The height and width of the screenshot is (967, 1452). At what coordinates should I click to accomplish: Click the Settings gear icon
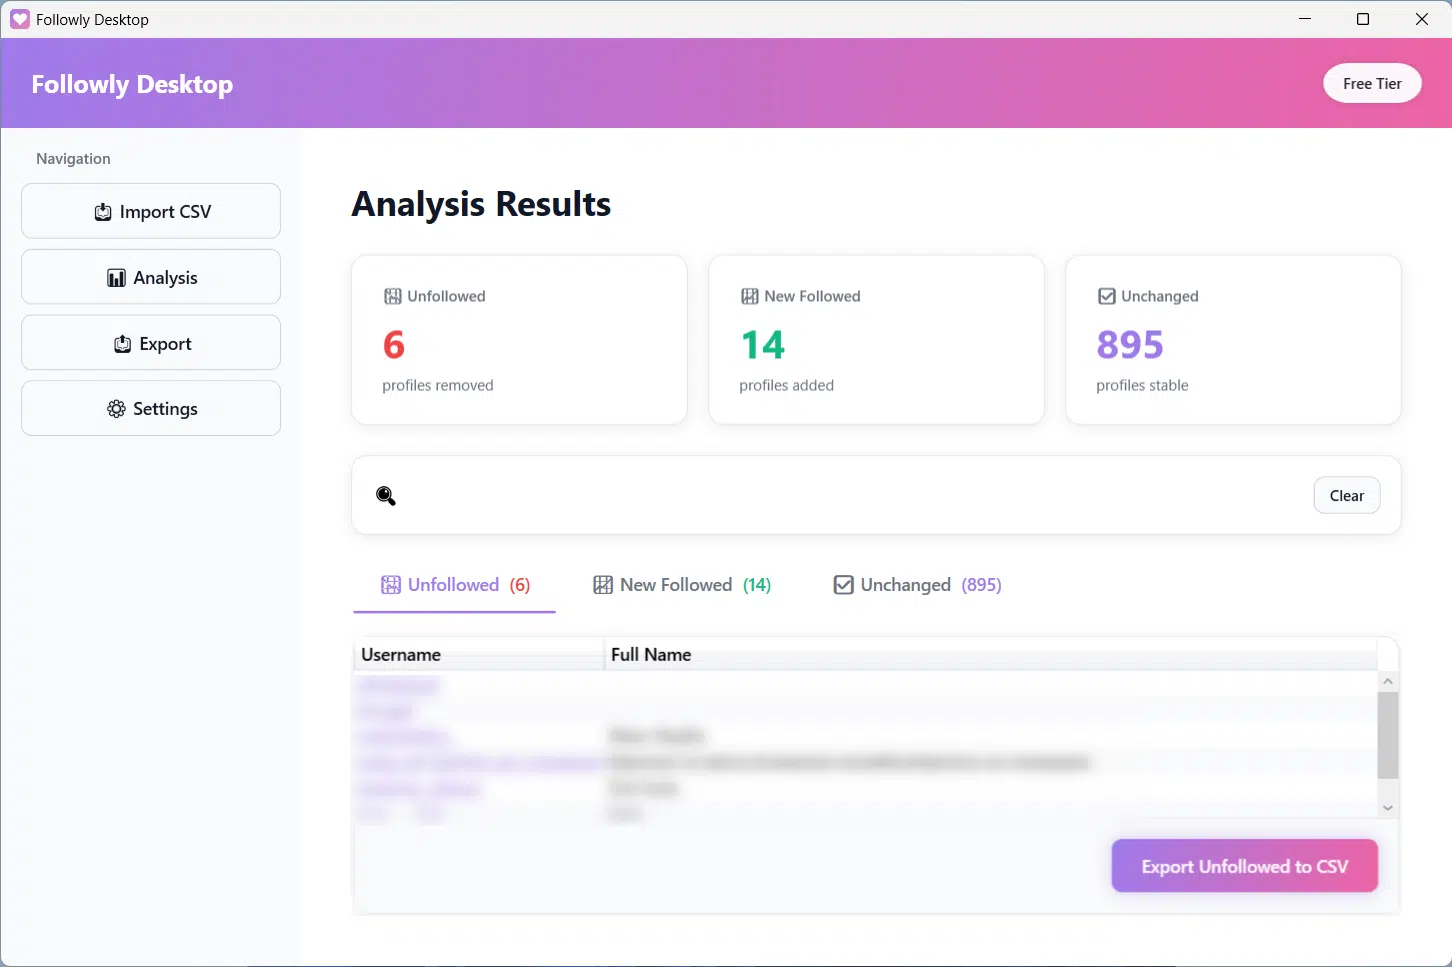tap(116, 409)
